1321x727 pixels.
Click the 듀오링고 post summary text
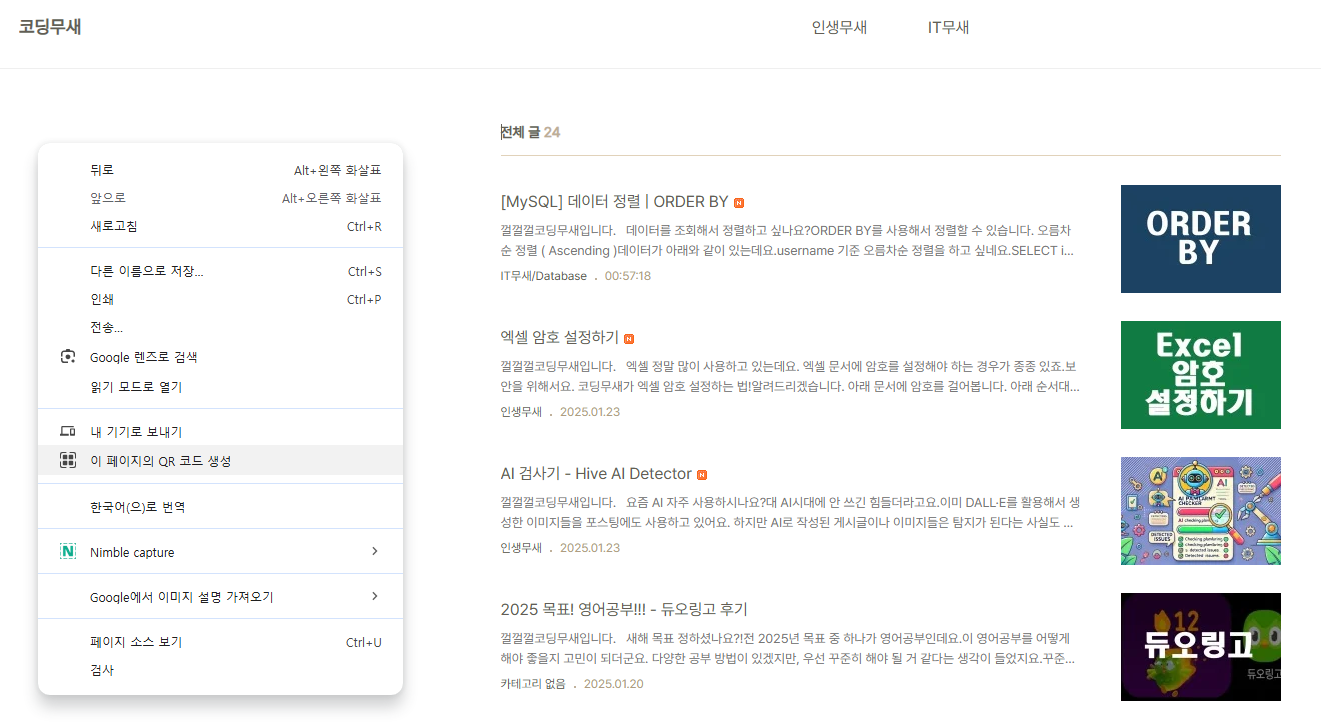point(790,648)
